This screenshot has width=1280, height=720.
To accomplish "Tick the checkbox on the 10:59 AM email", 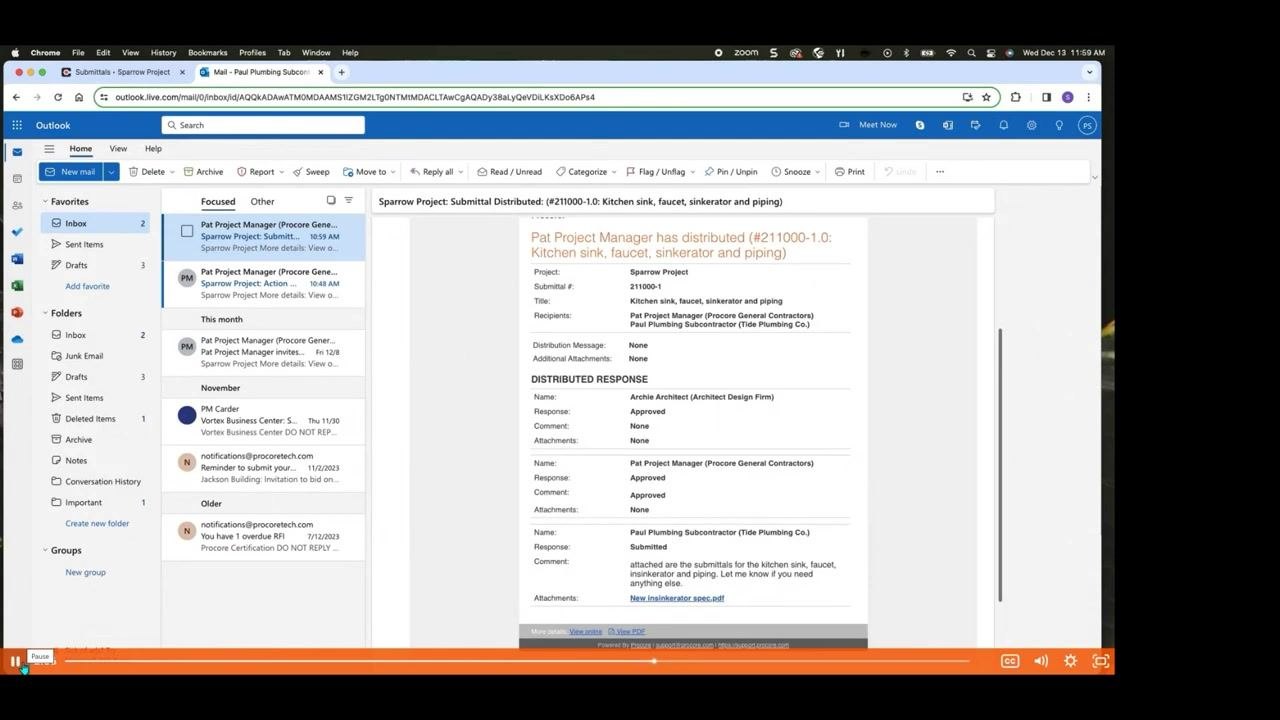I will (x=187, y=231).
